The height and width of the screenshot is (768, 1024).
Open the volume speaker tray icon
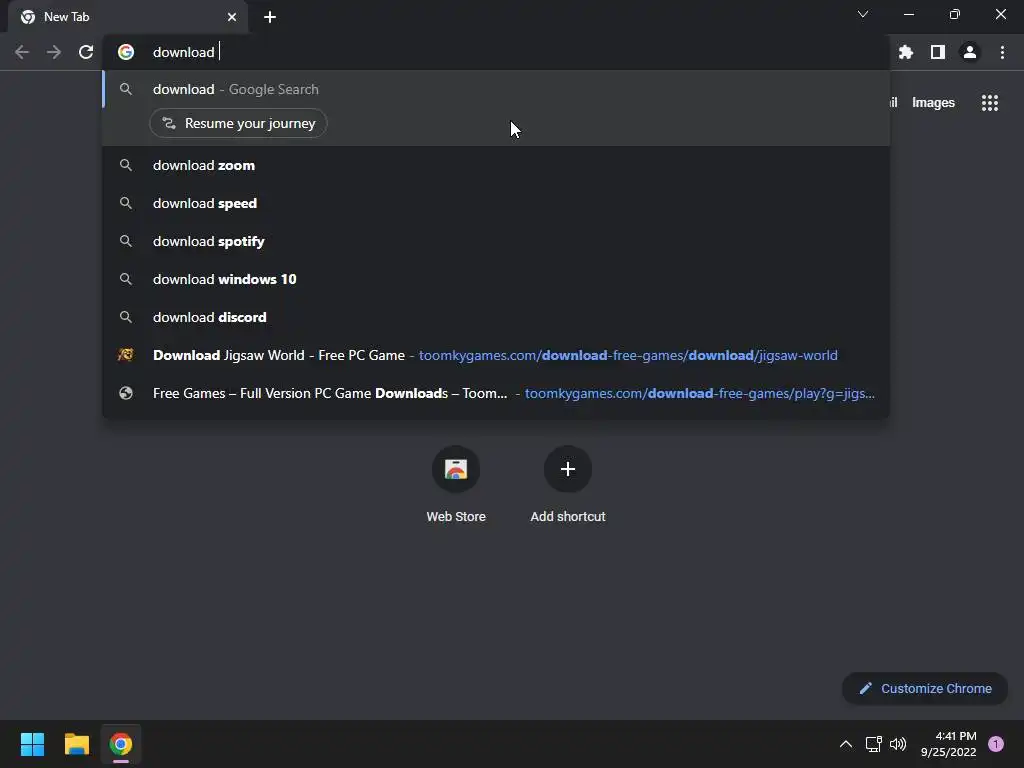point(898,744)
